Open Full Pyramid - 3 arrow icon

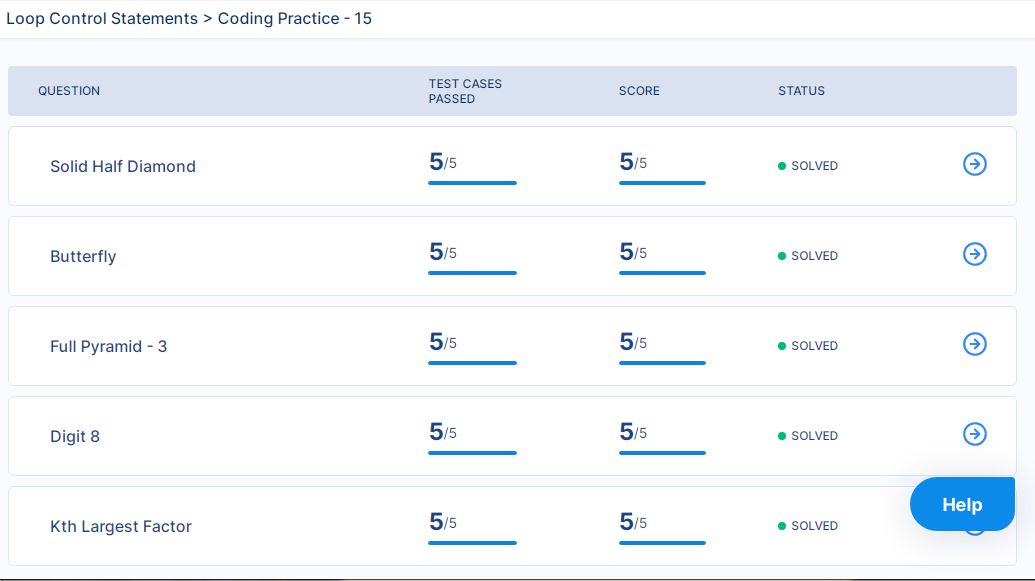pos(974,345)
